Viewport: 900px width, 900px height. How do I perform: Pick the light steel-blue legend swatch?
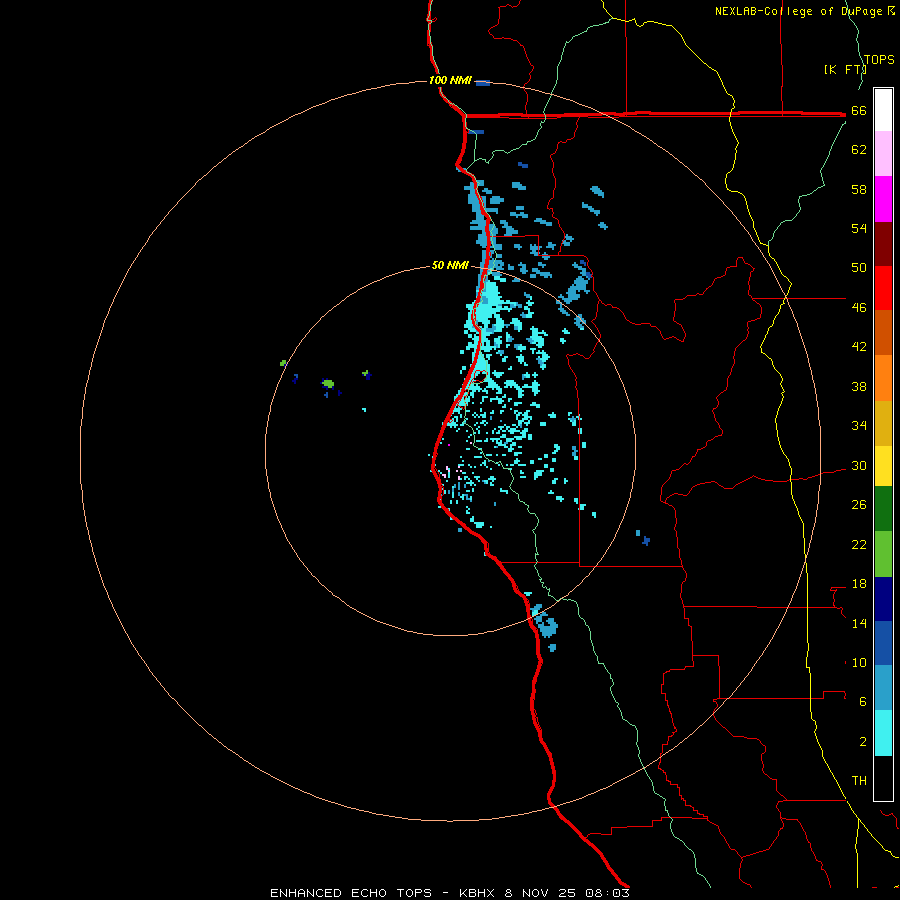[x=883, y=687]
